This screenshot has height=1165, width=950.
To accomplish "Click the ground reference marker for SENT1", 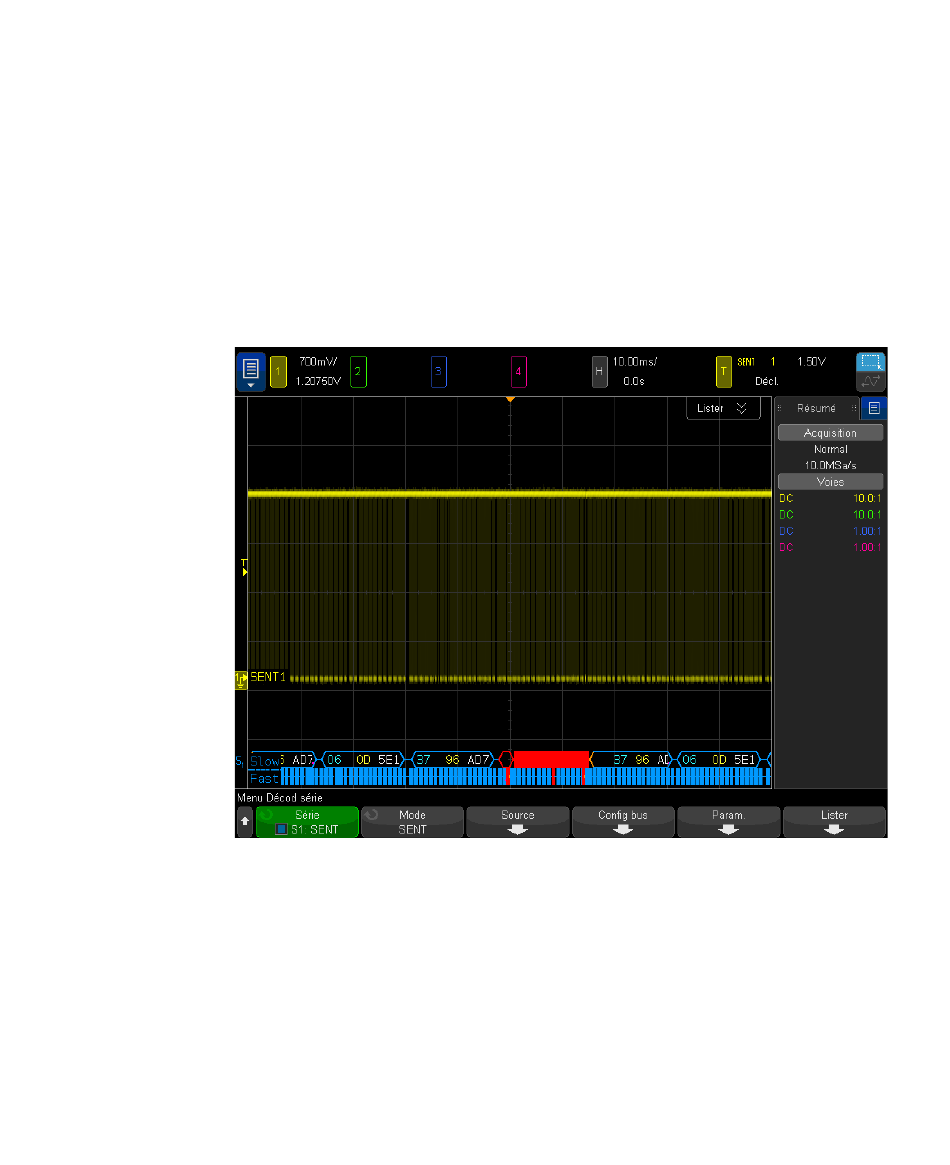I will [241, 680].
